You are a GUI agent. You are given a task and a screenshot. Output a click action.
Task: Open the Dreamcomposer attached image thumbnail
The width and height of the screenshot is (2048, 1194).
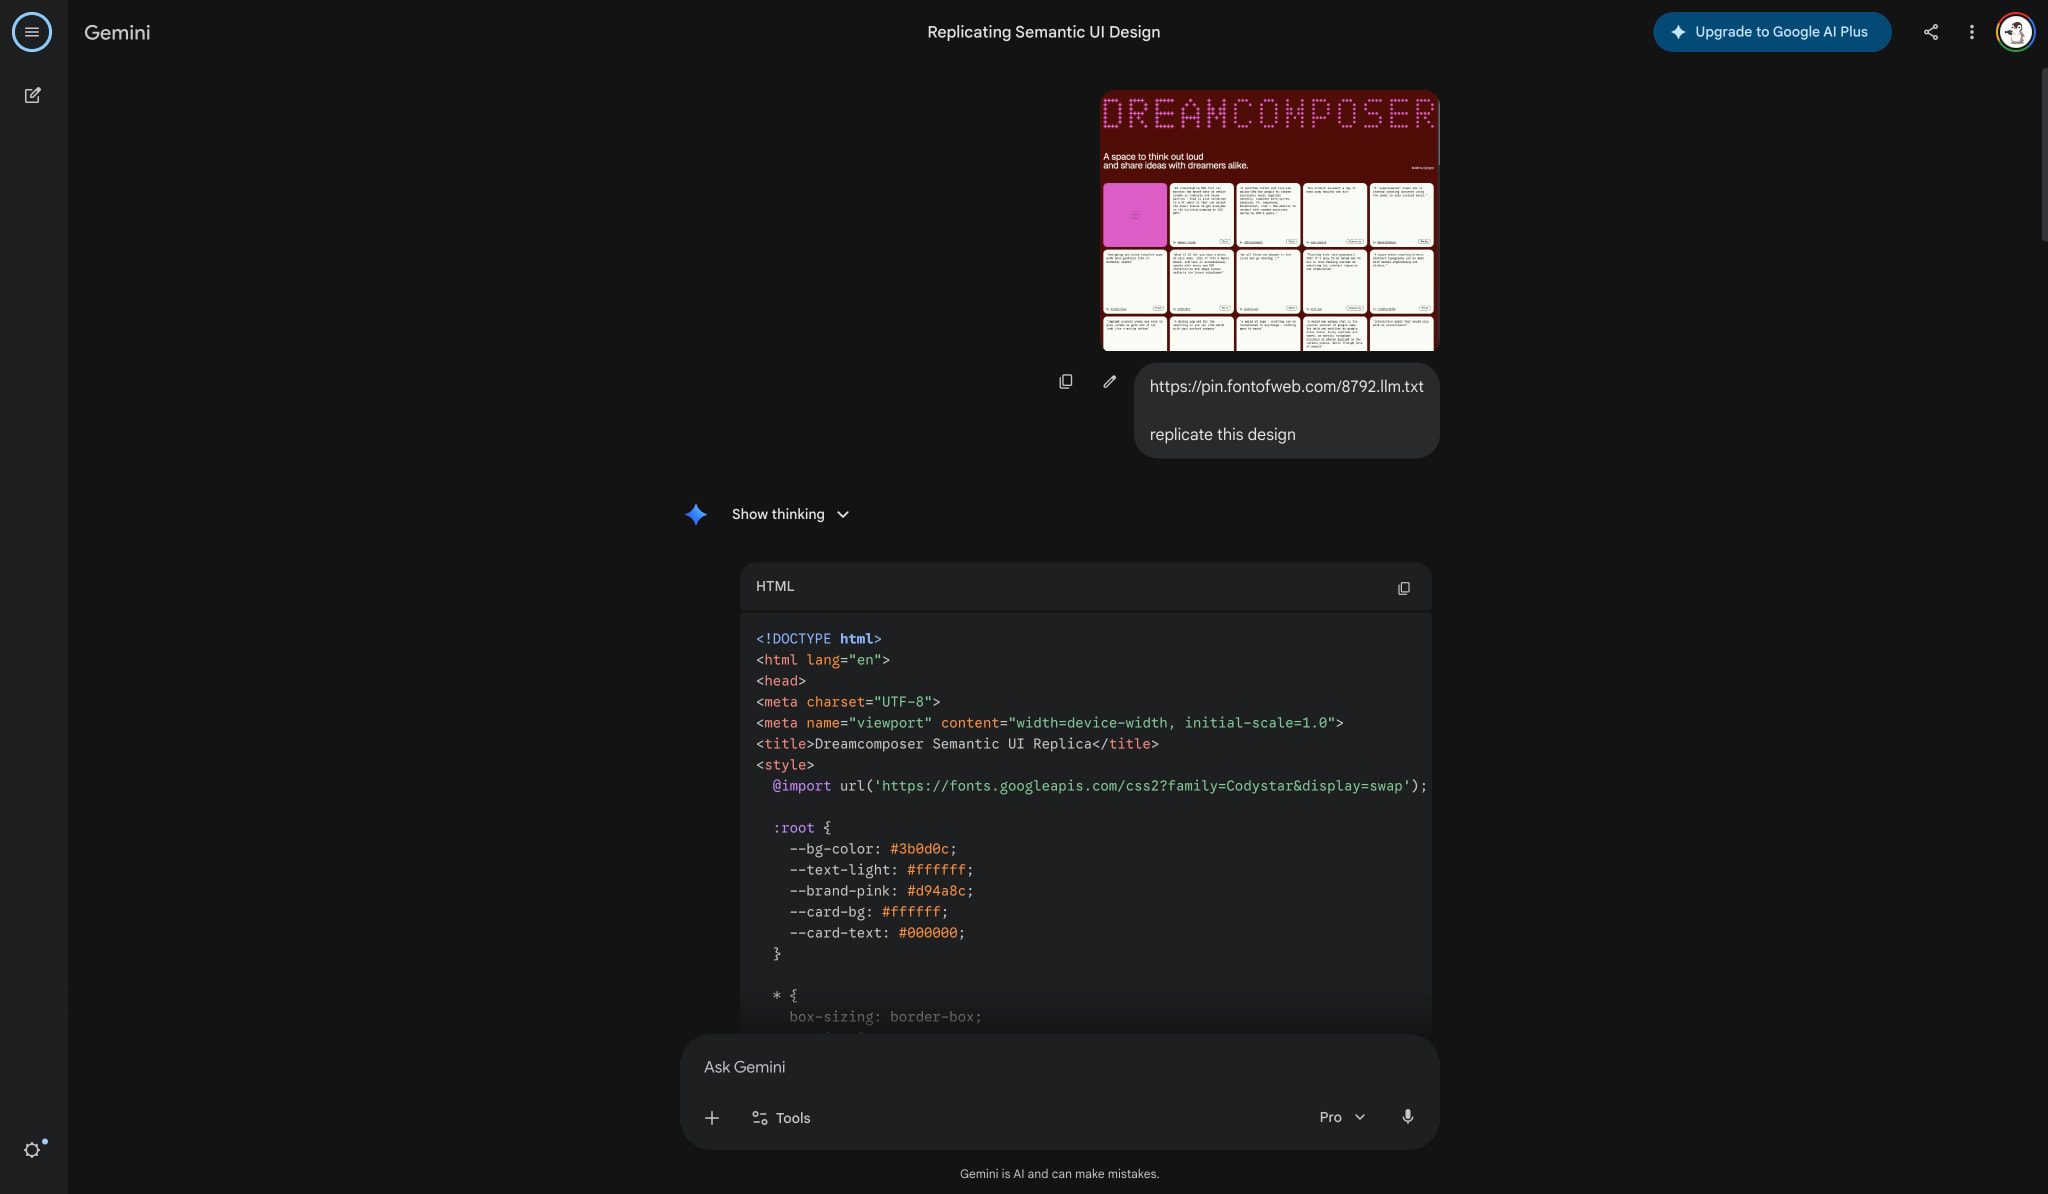pyautogui.click(x=1269, y=220)
